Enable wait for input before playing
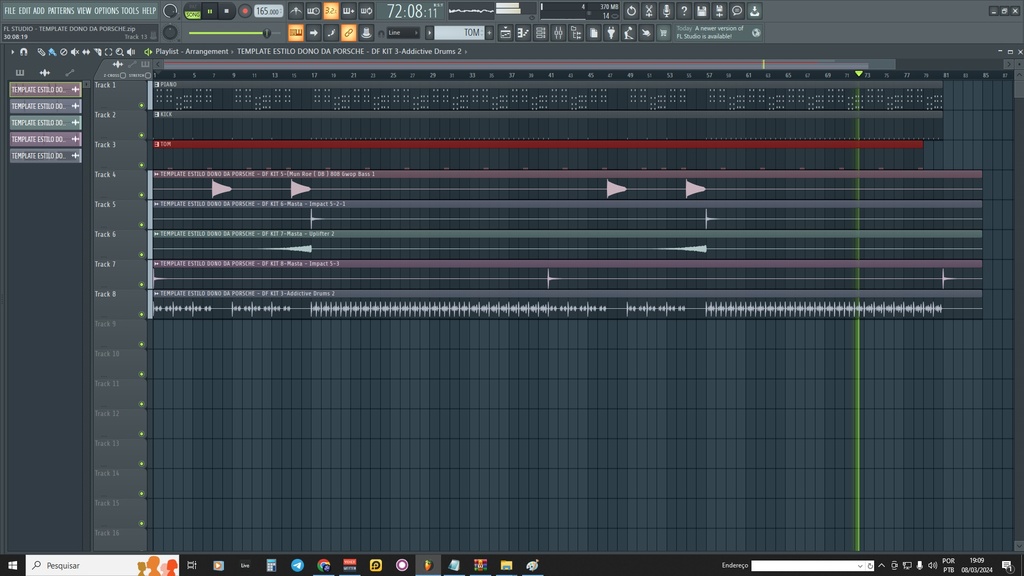Screen dimensions: 1024x576 (313, 11)
